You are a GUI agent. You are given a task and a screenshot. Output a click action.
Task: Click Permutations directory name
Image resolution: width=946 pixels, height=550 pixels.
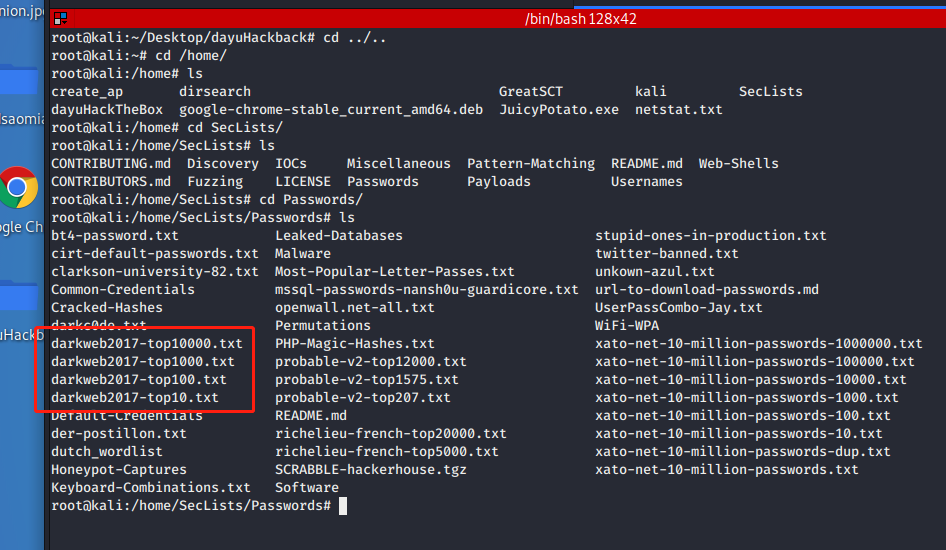pyautogui.click(x=323, y=326)
